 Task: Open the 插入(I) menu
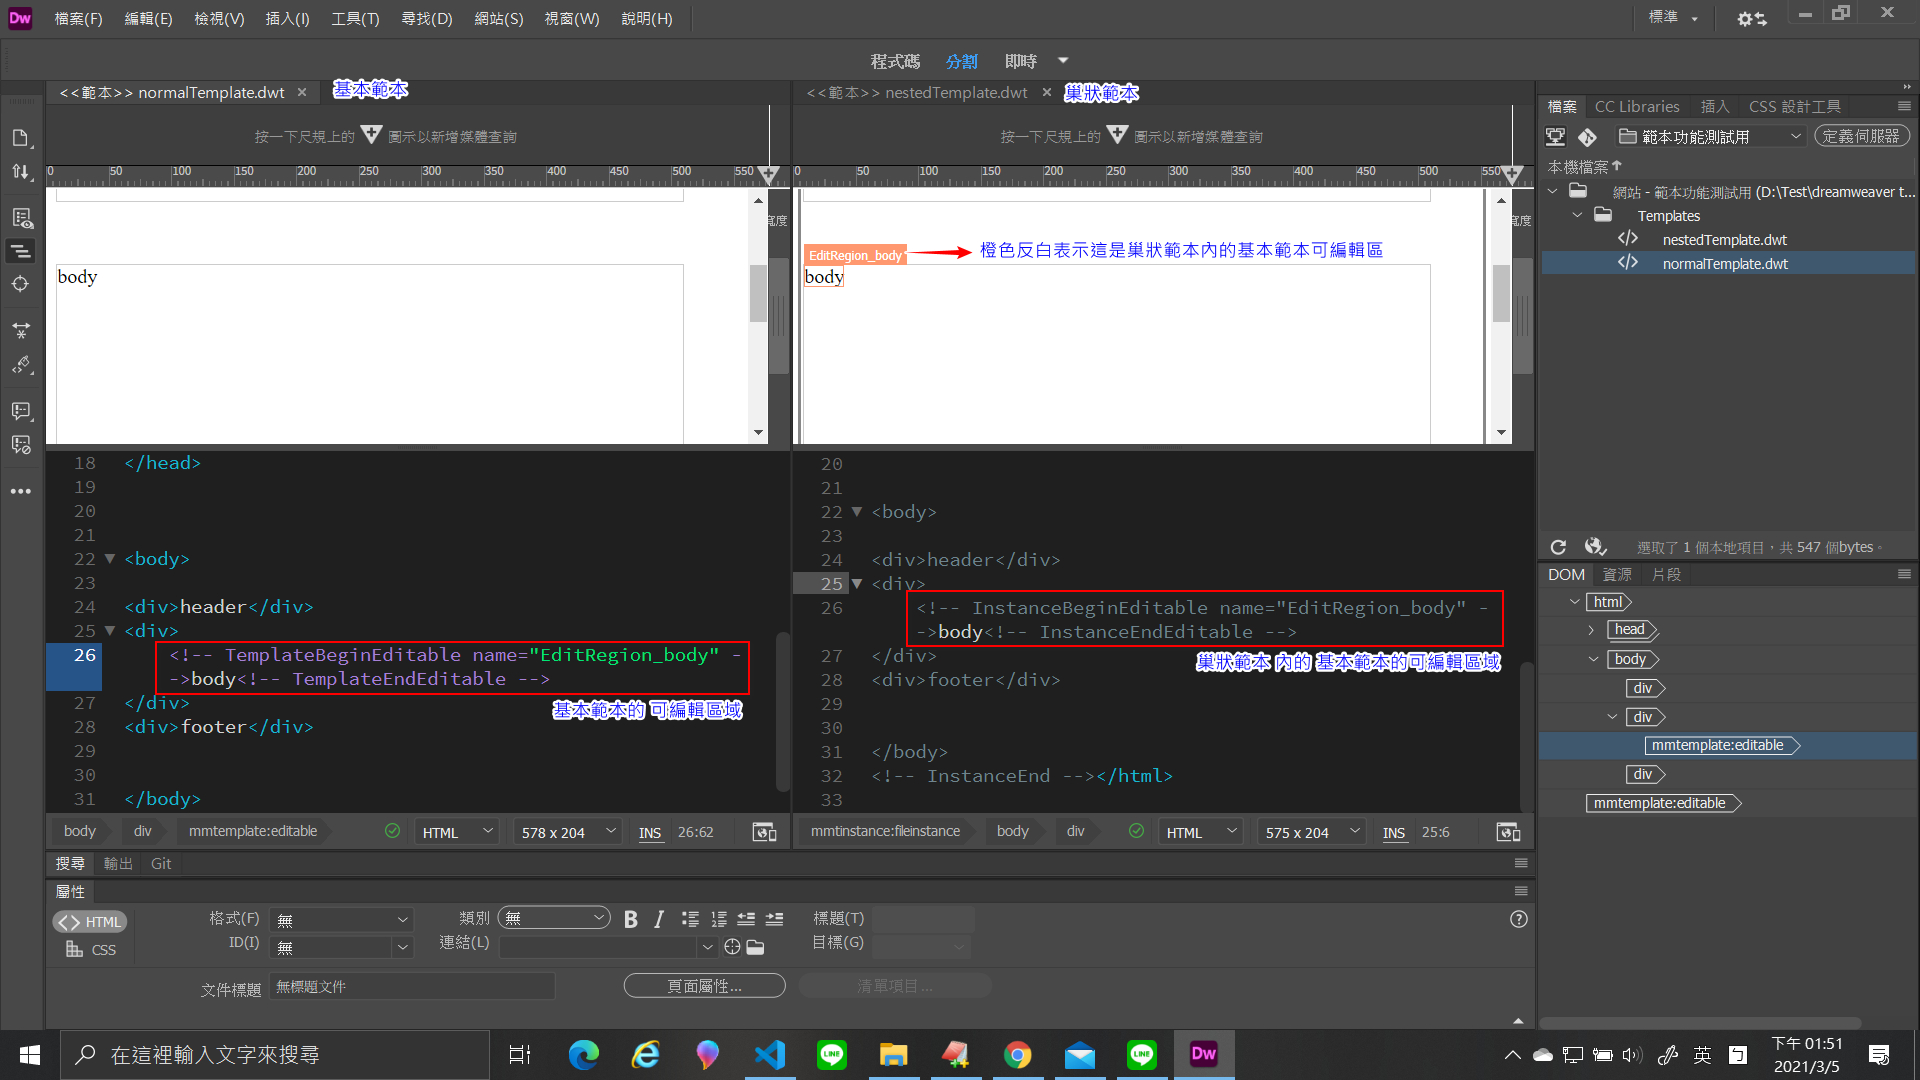287,18
